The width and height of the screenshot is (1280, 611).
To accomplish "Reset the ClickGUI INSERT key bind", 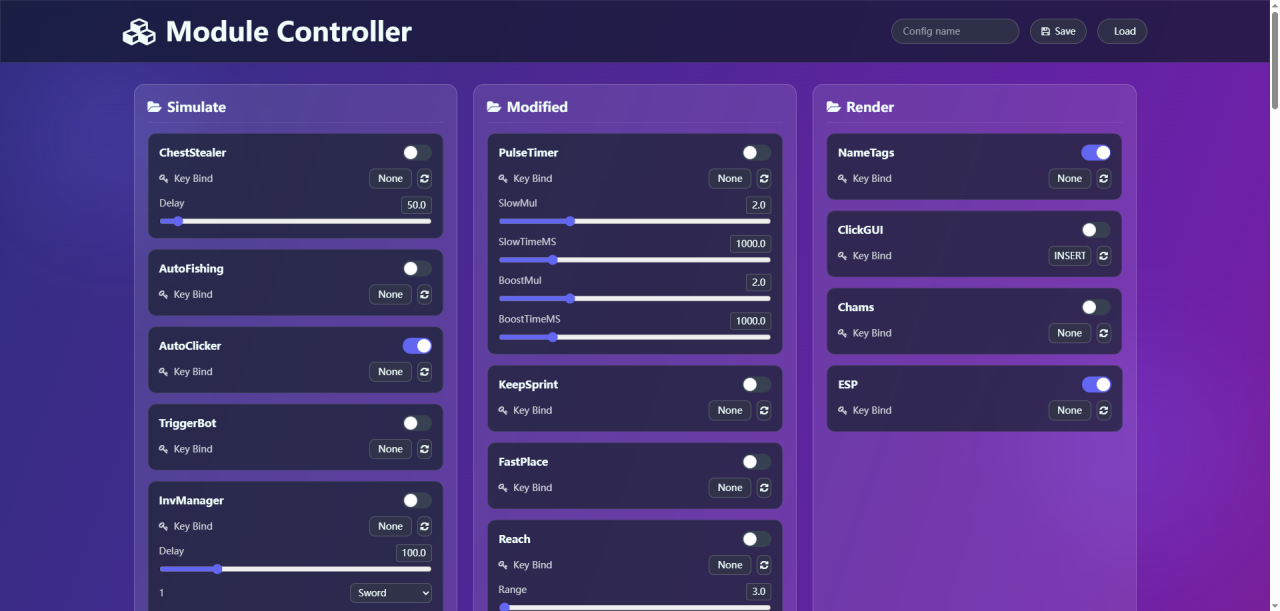I will point(1103,256).
